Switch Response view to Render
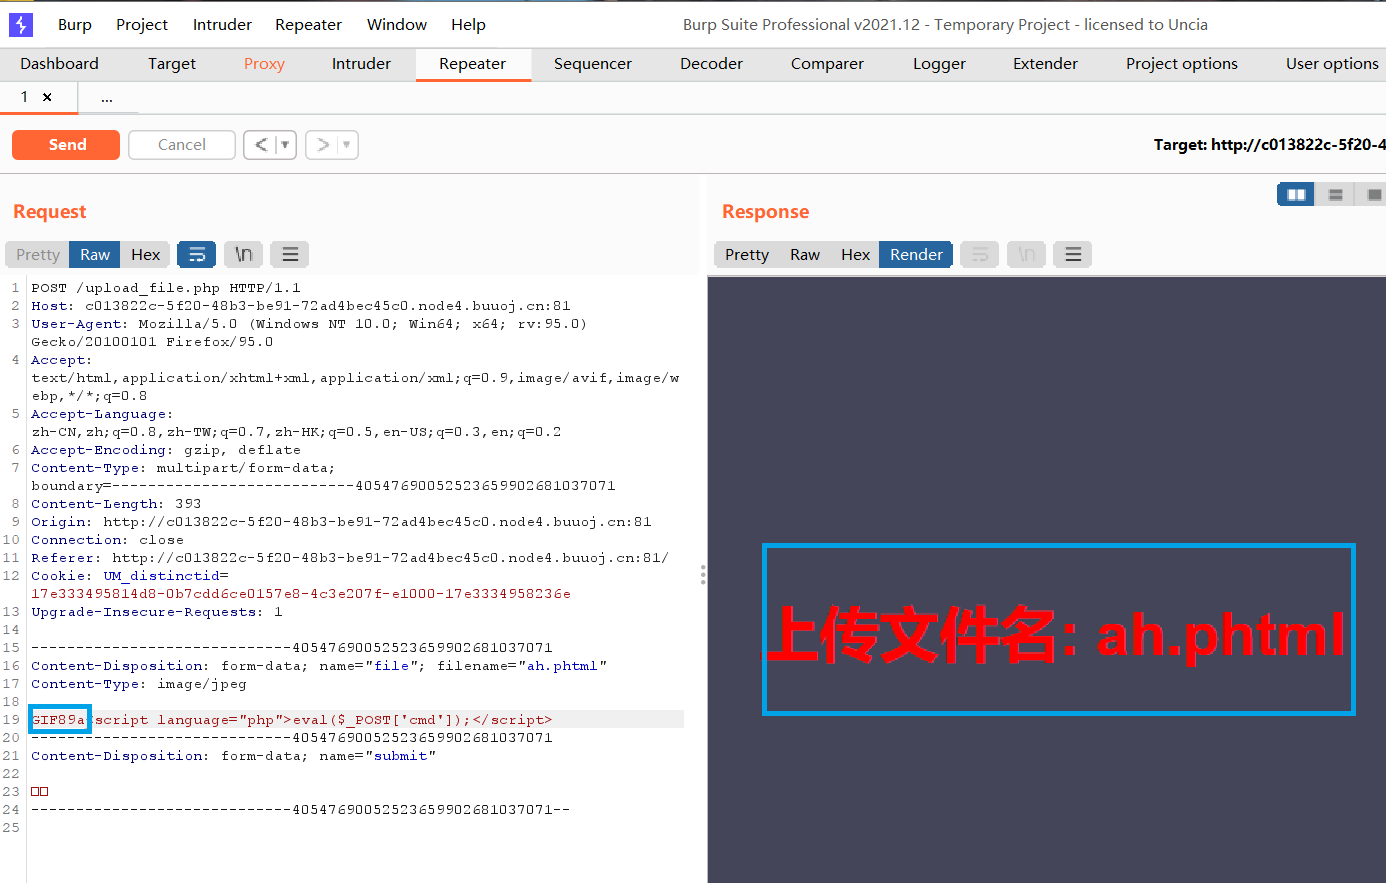The width and height of the screenshot is (1386, 883). point(916,255)
